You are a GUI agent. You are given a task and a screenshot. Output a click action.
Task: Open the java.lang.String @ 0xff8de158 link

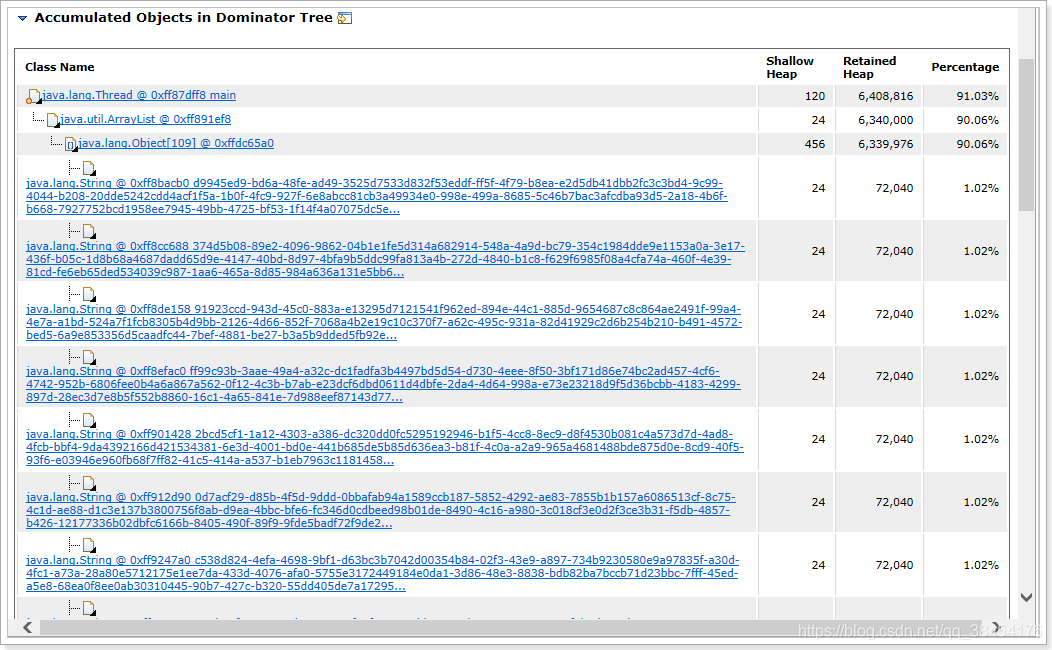[384, 322]
